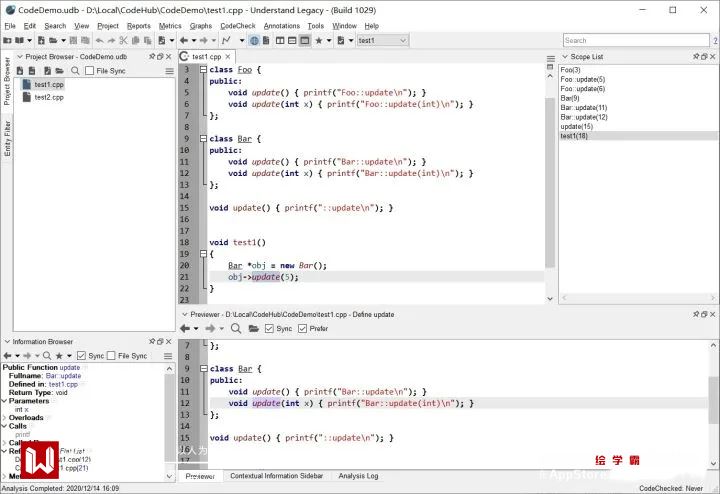
Task: Click Information Browser favorites star
Action: coord(59,356)
